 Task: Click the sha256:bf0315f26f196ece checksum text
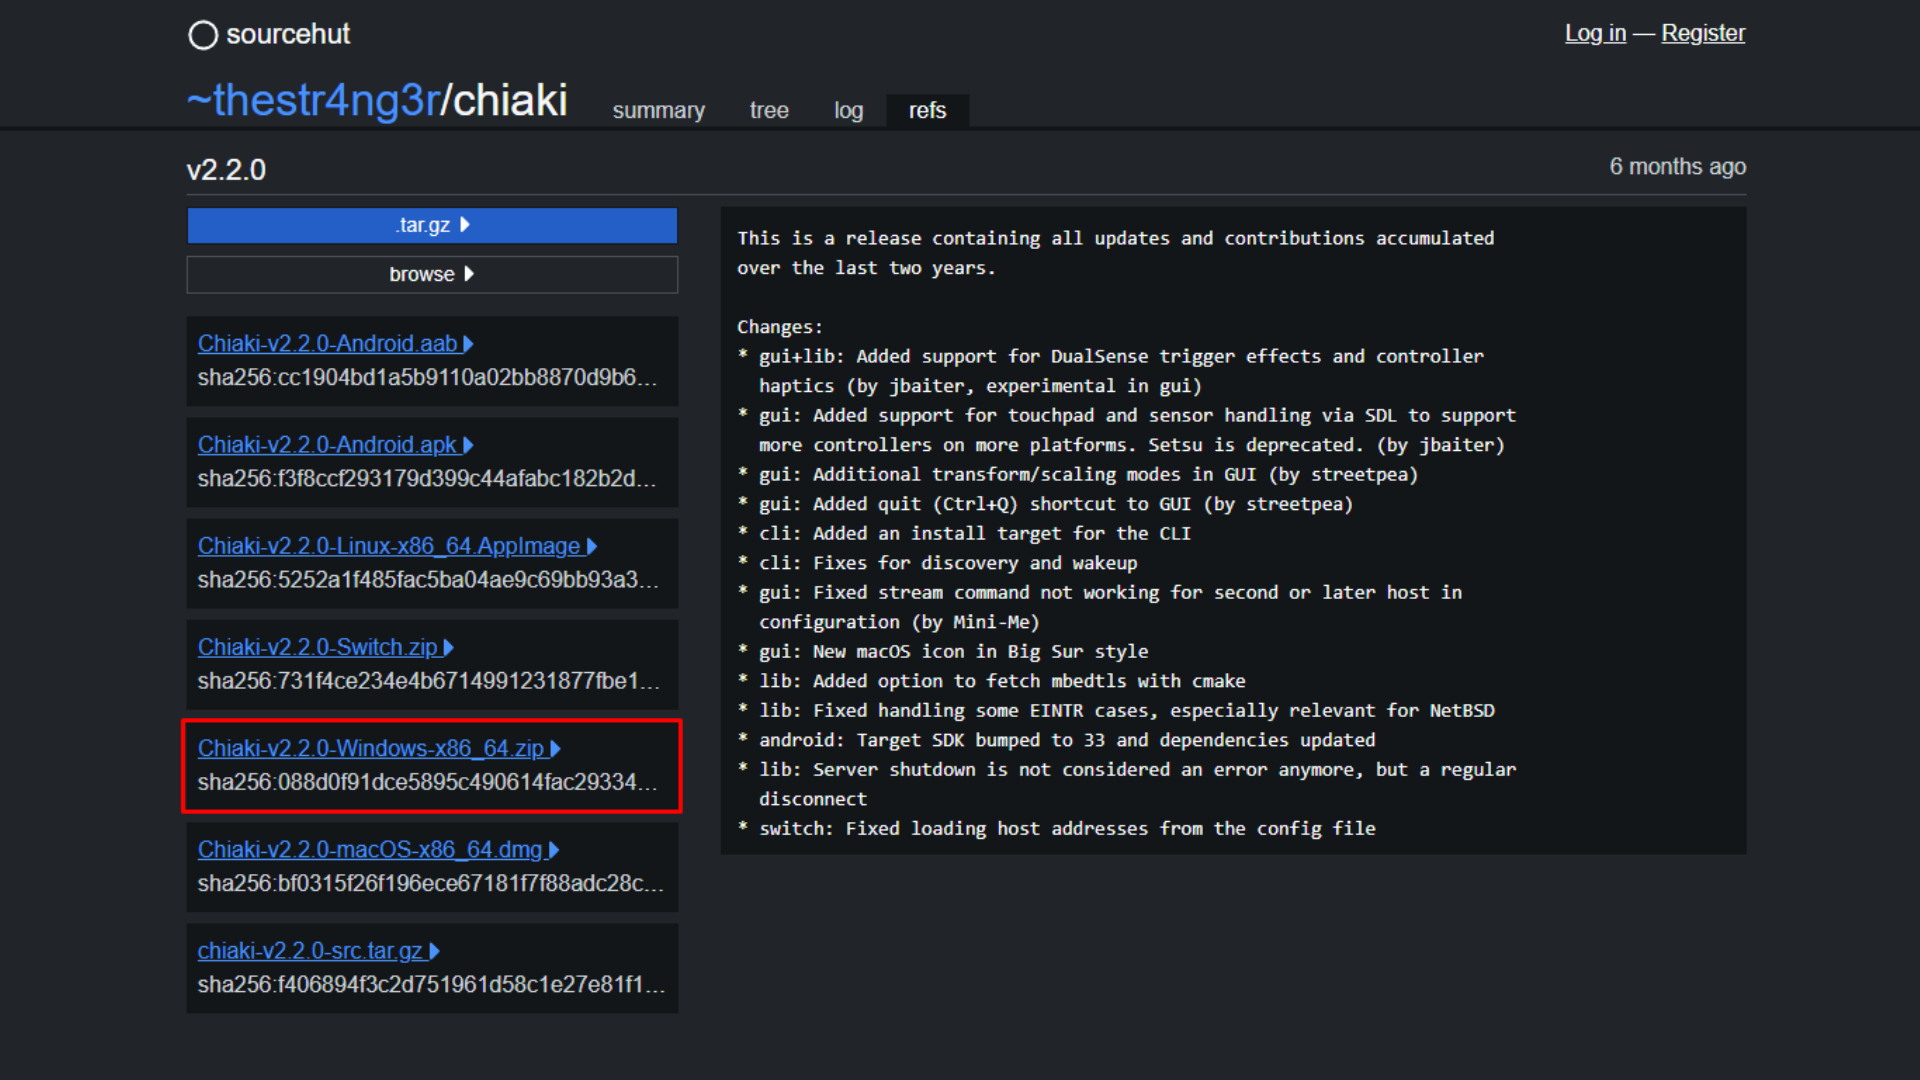(x=430, y=883)
